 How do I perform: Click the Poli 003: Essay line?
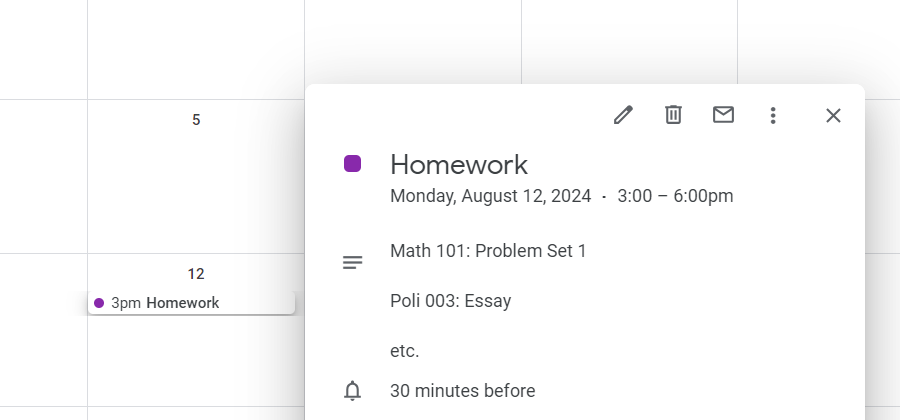pos(450,301)
